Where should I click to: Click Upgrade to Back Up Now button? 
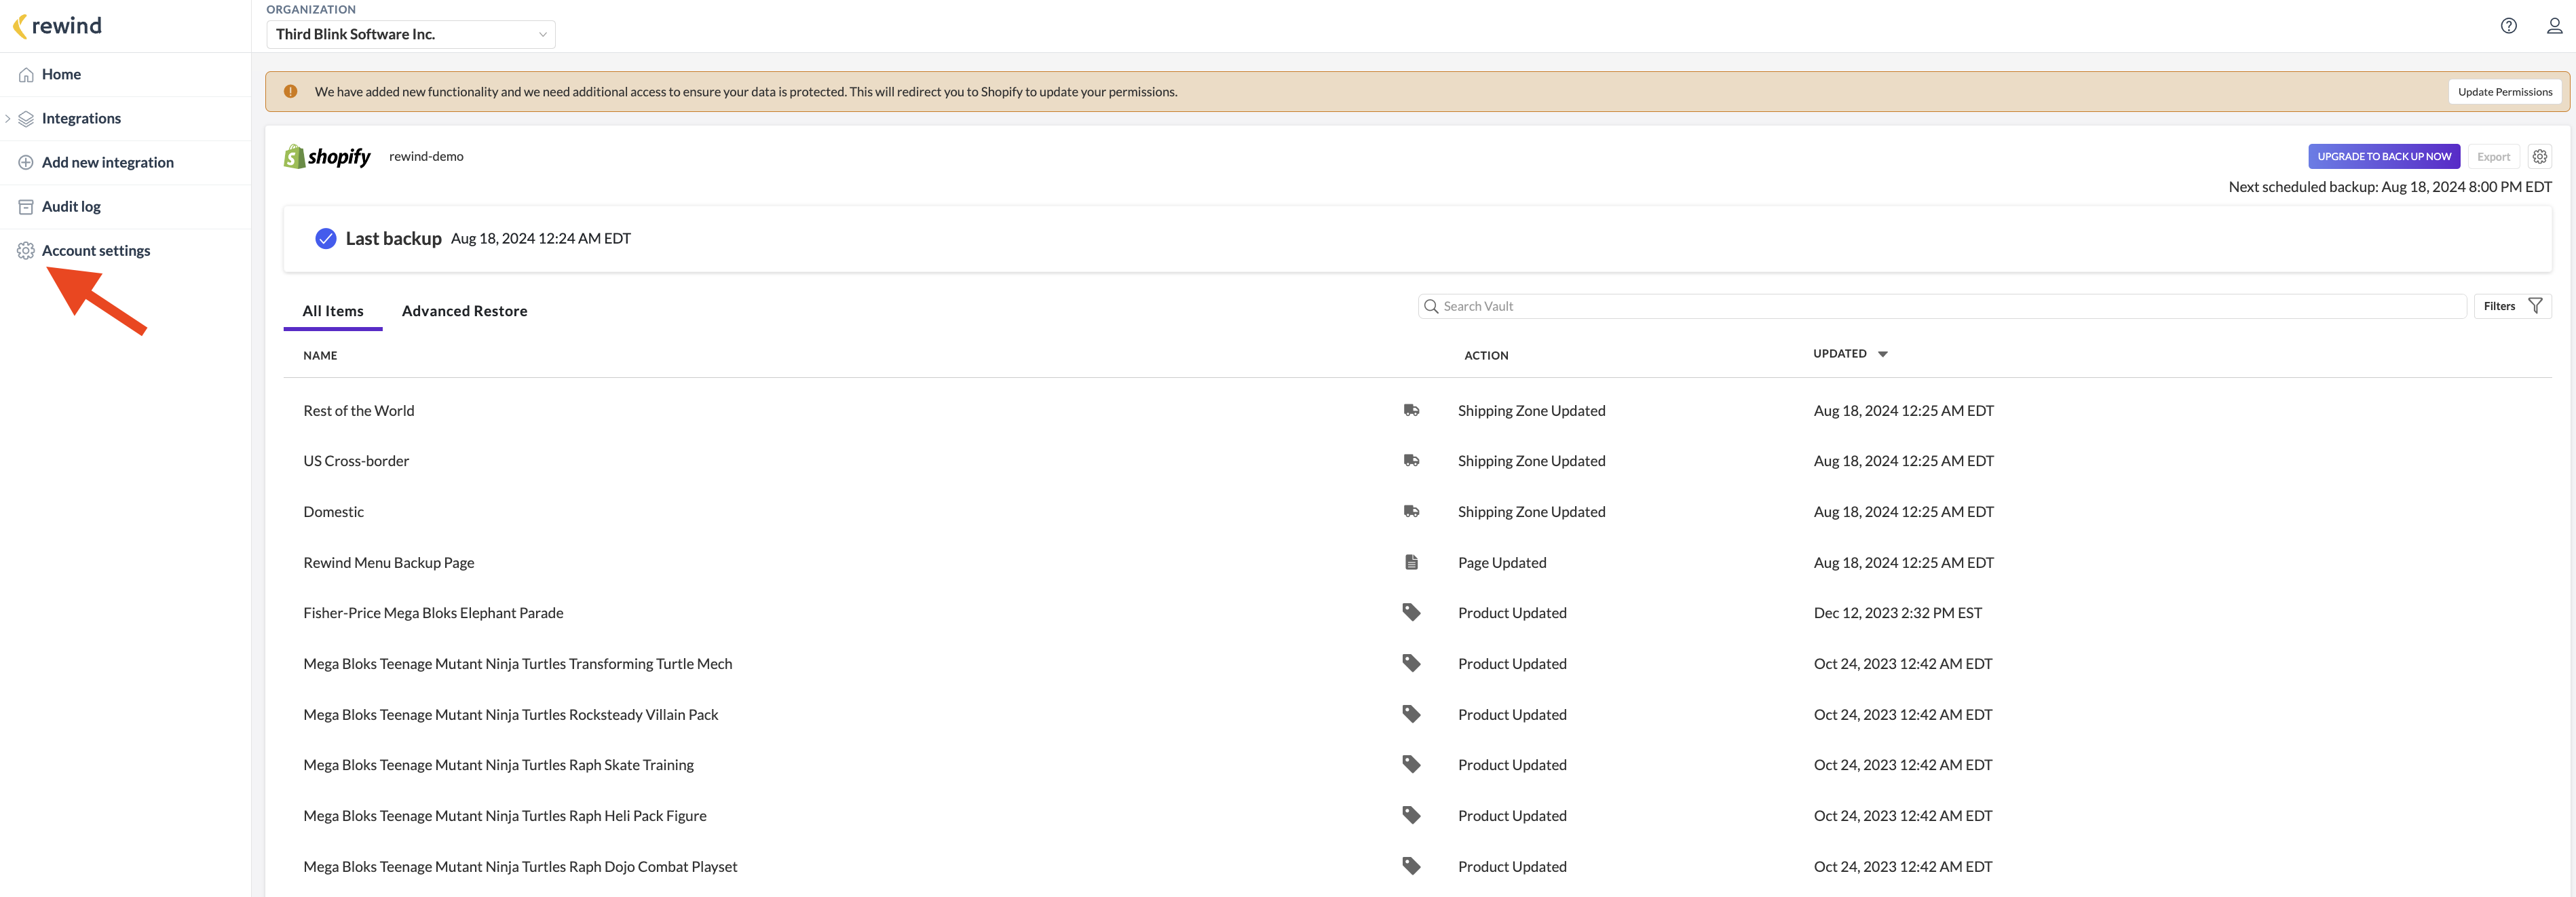(2384, 157)
